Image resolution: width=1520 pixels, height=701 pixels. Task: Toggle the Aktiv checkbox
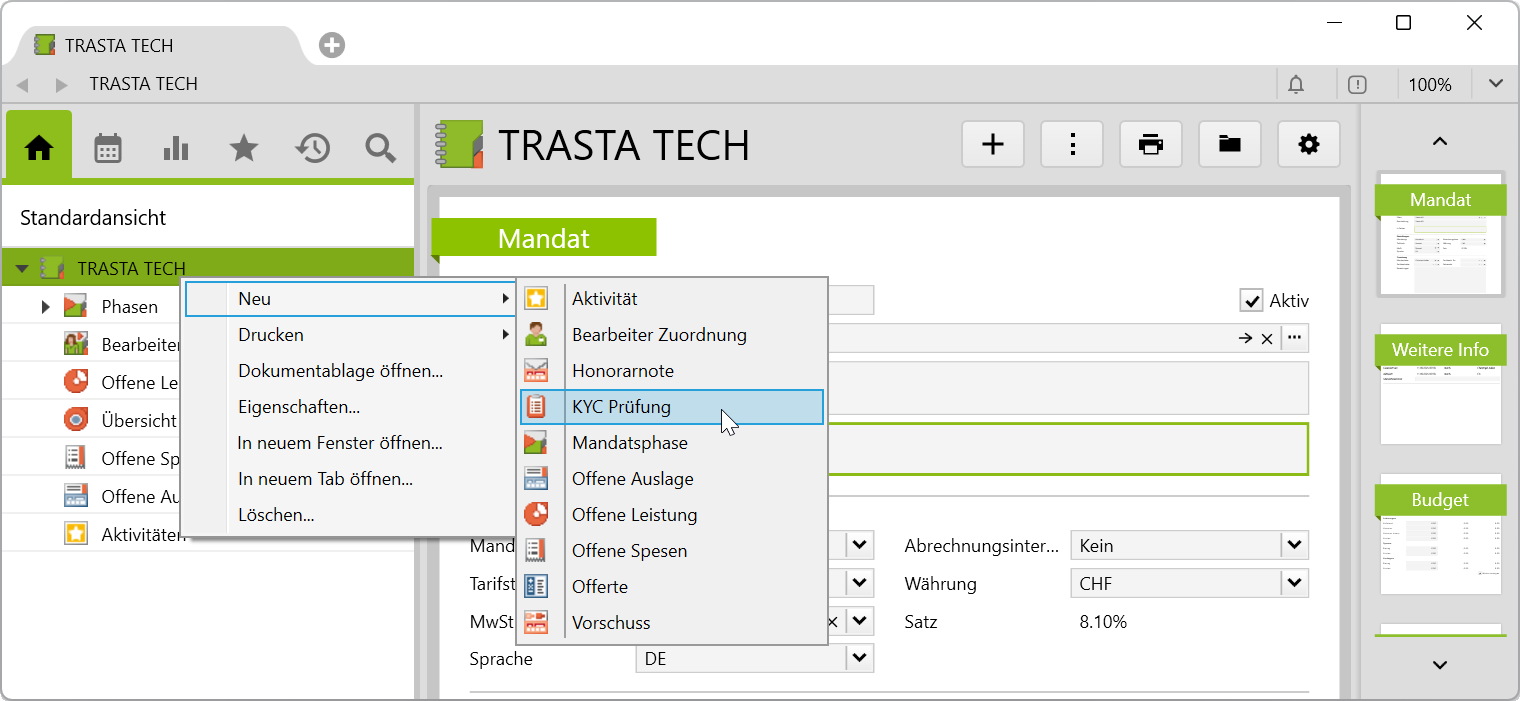click(x=1250, y=301)
